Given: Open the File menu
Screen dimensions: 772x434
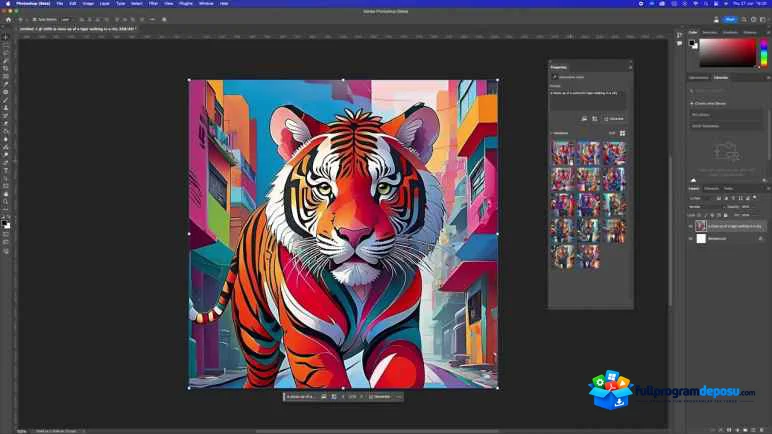Looking at the screenshot, I should click(60, 3).
